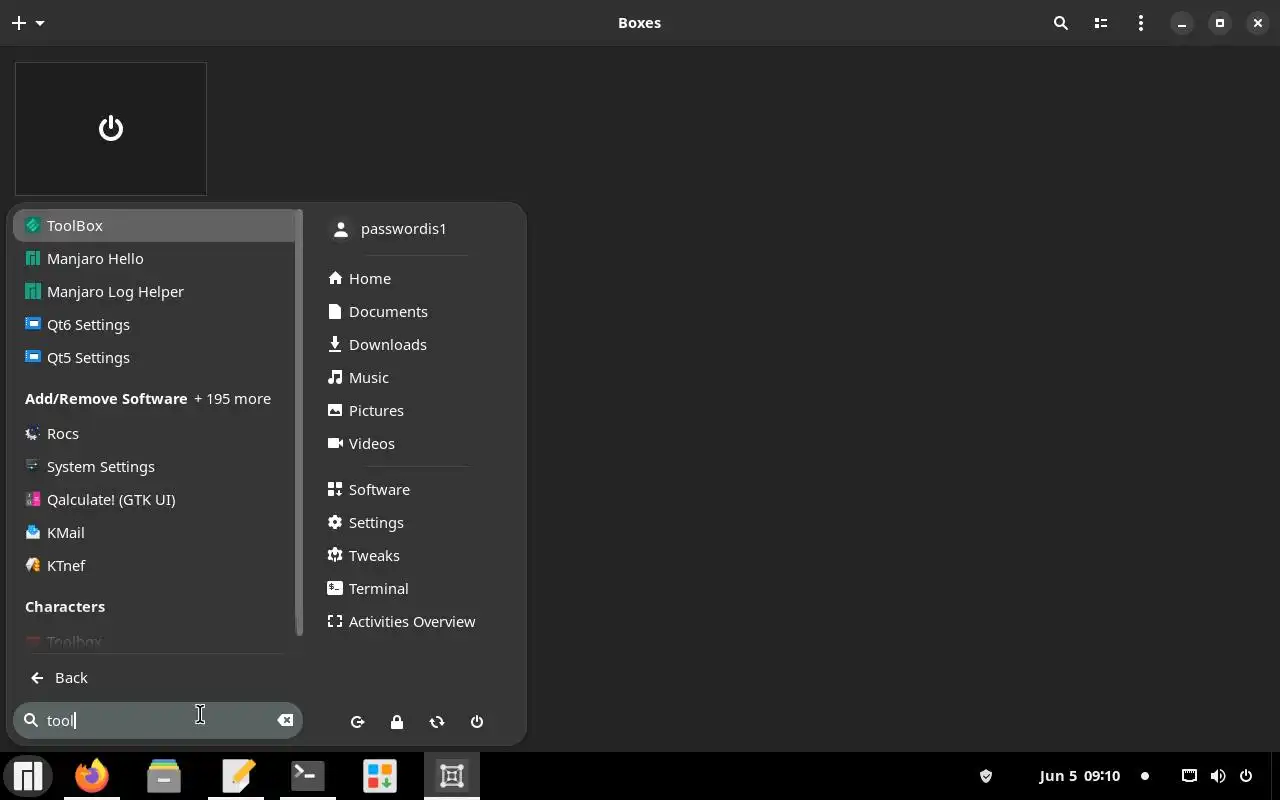Open KTnef from the list
Screen dimensions: 1280x800
(x=155, y=566)
